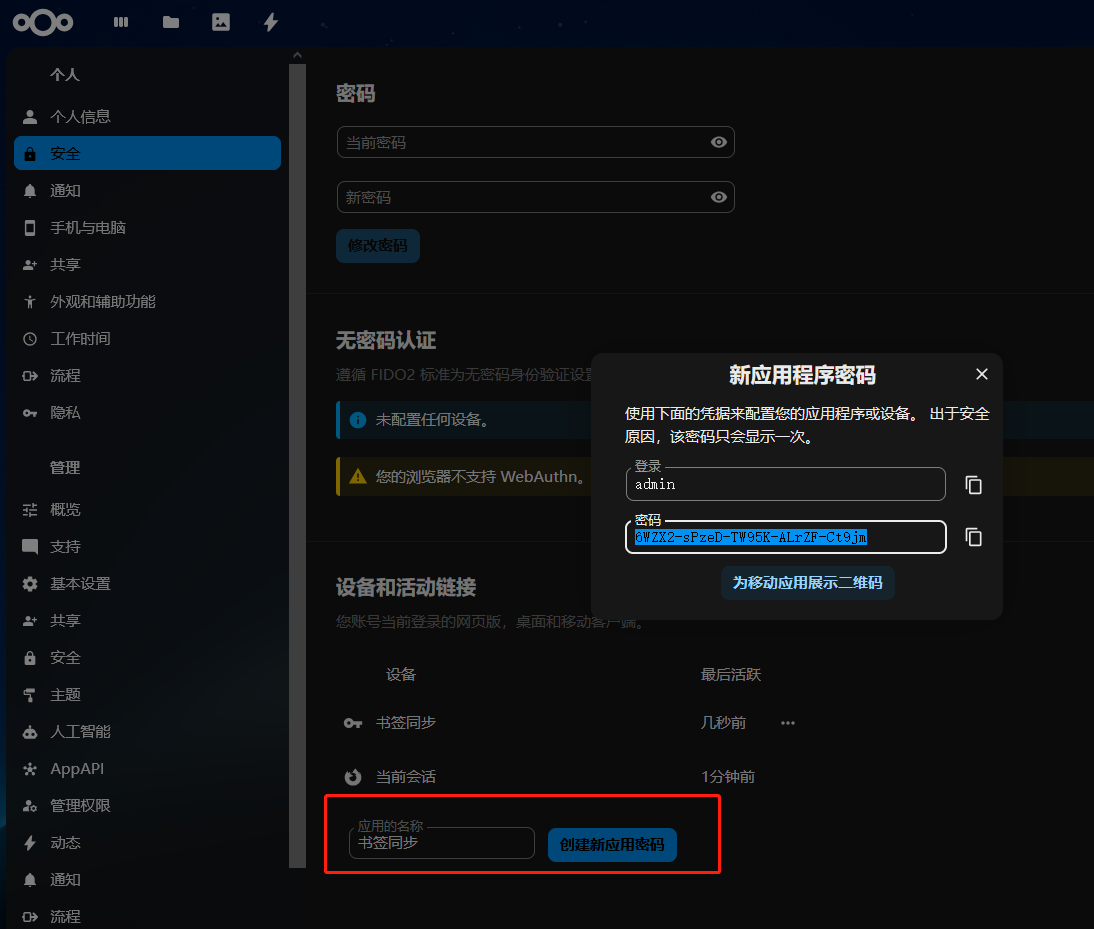
Task: Focus the 新密码 input field
Action: coord(536,197)
